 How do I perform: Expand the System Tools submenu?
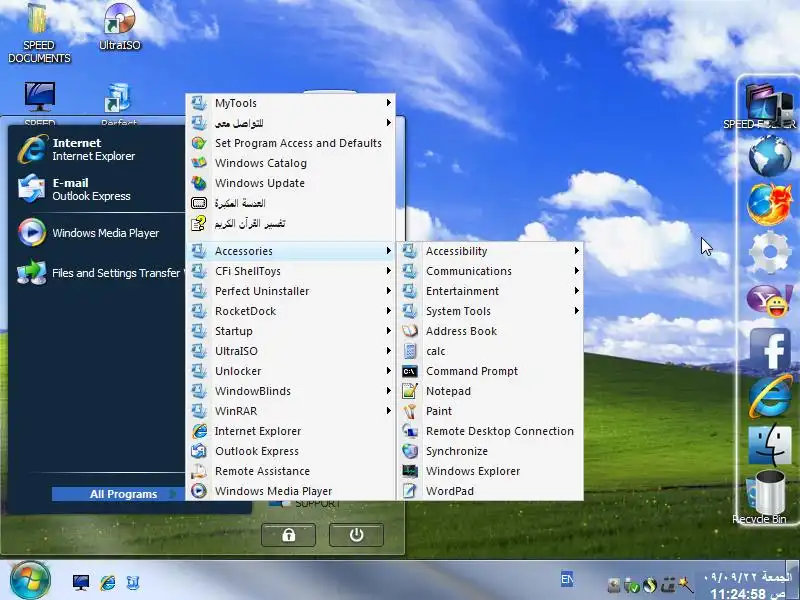click(490, 311)
